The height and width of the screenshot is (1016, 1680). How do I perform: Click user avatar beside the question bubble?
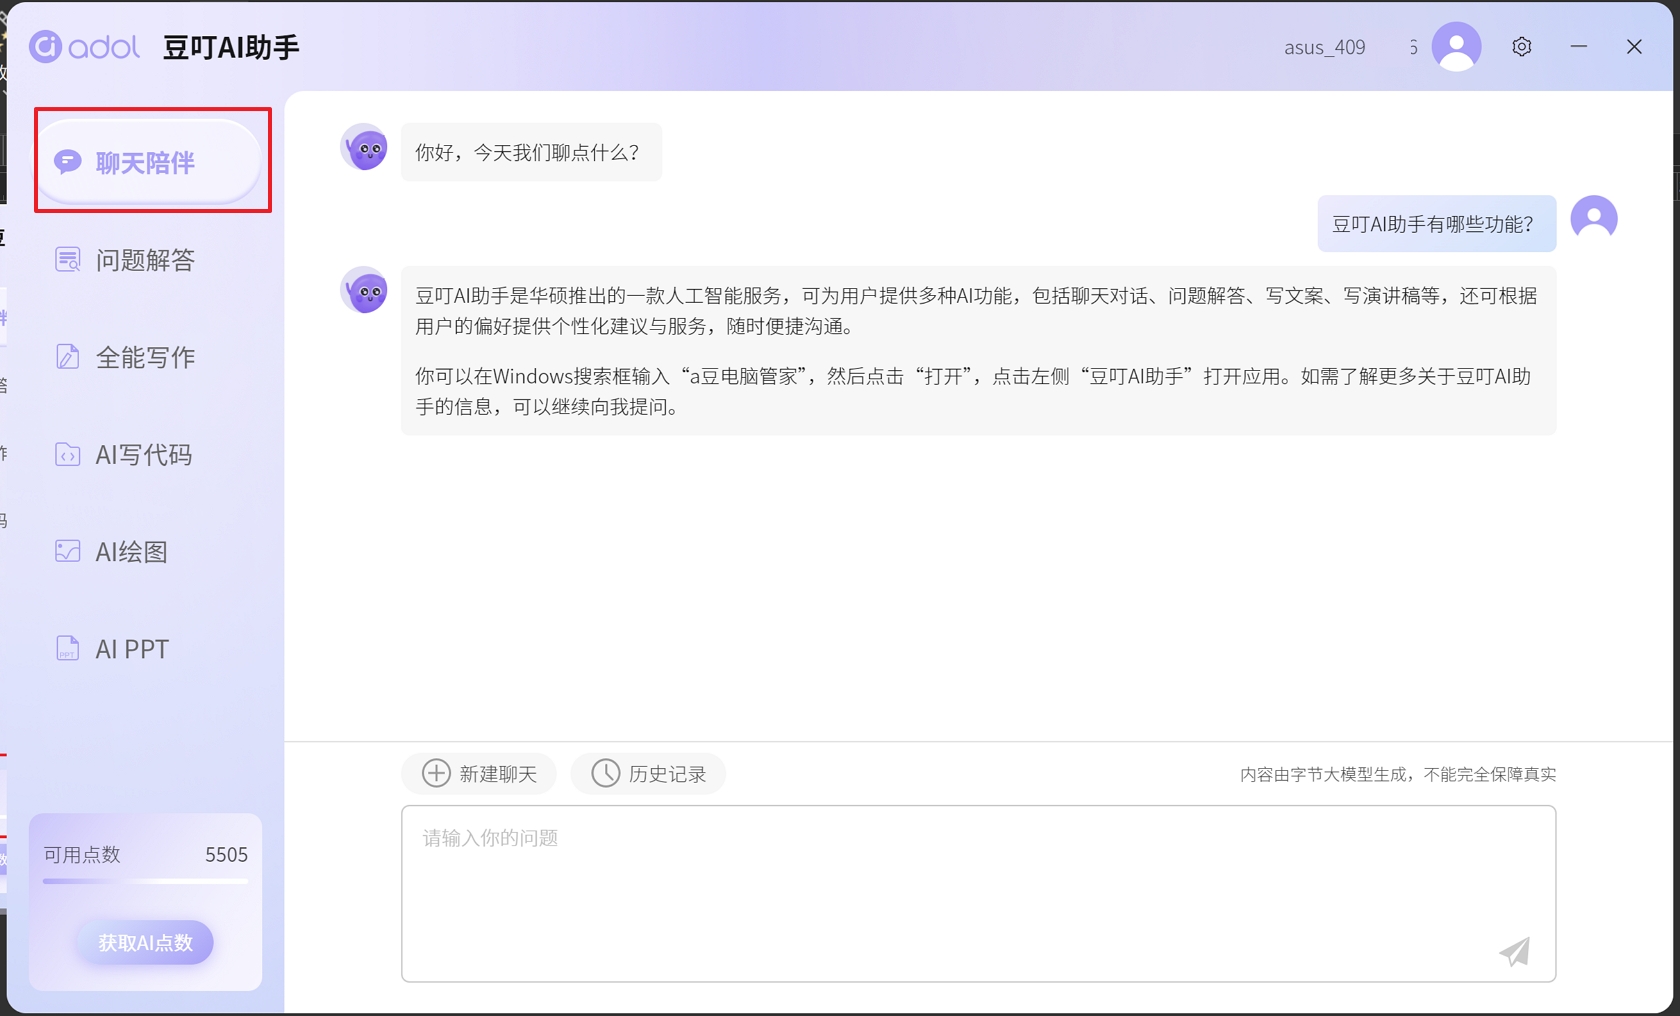pyautogui.click(x=1594, y=219)
